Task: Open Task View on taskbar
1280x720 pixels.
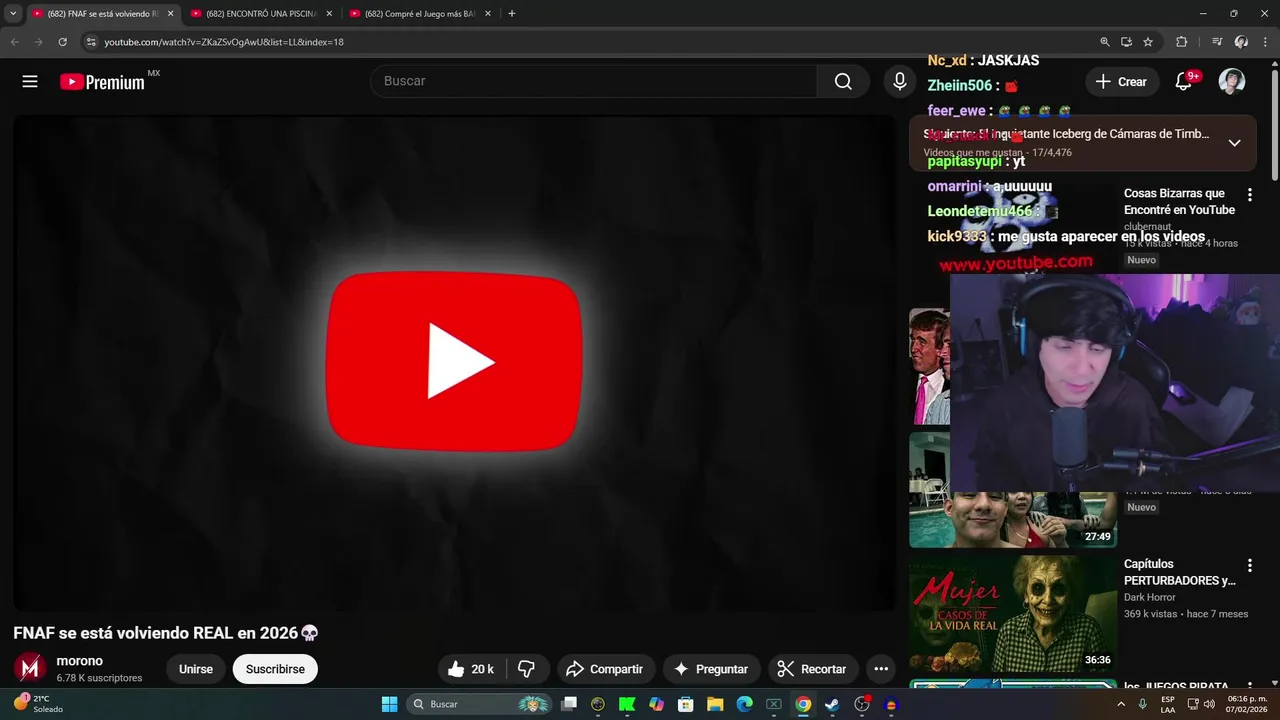Action: coord(569,704)
